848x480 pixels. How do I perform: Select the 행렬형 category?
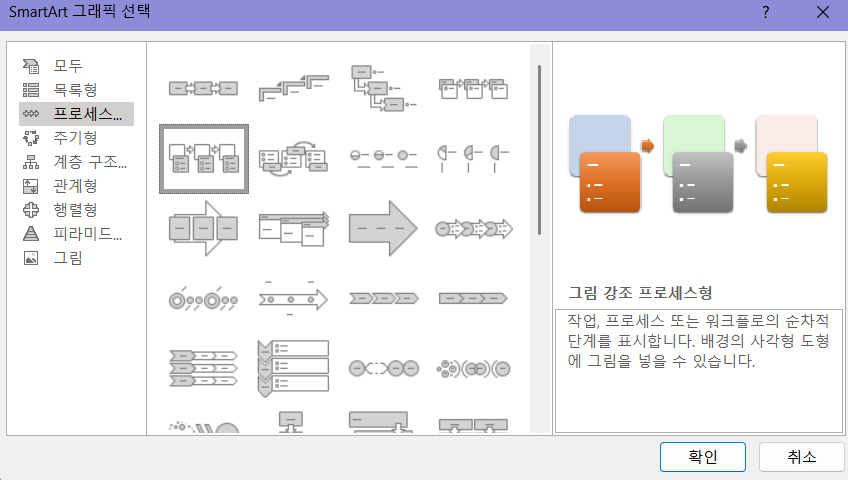[x=76, y=210]
